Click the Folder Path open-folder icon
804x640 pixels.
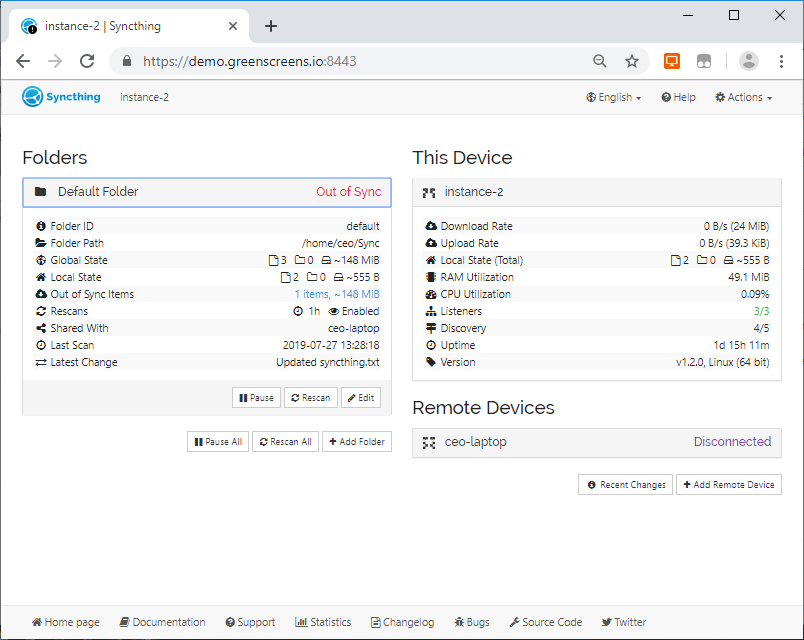pyautogui.click(x=41, y=243)
